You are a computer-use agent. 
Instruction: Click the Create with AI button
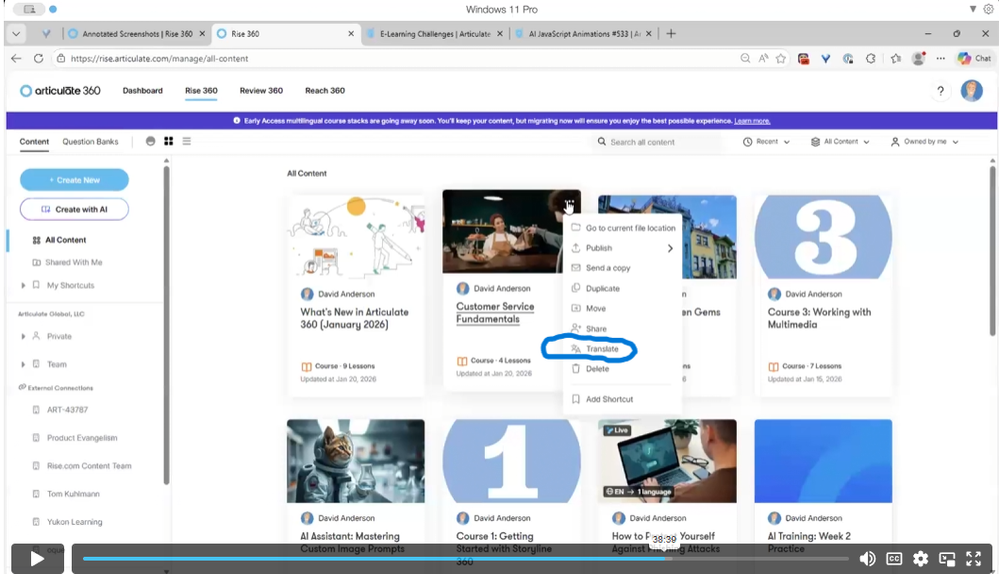point(74,209)
